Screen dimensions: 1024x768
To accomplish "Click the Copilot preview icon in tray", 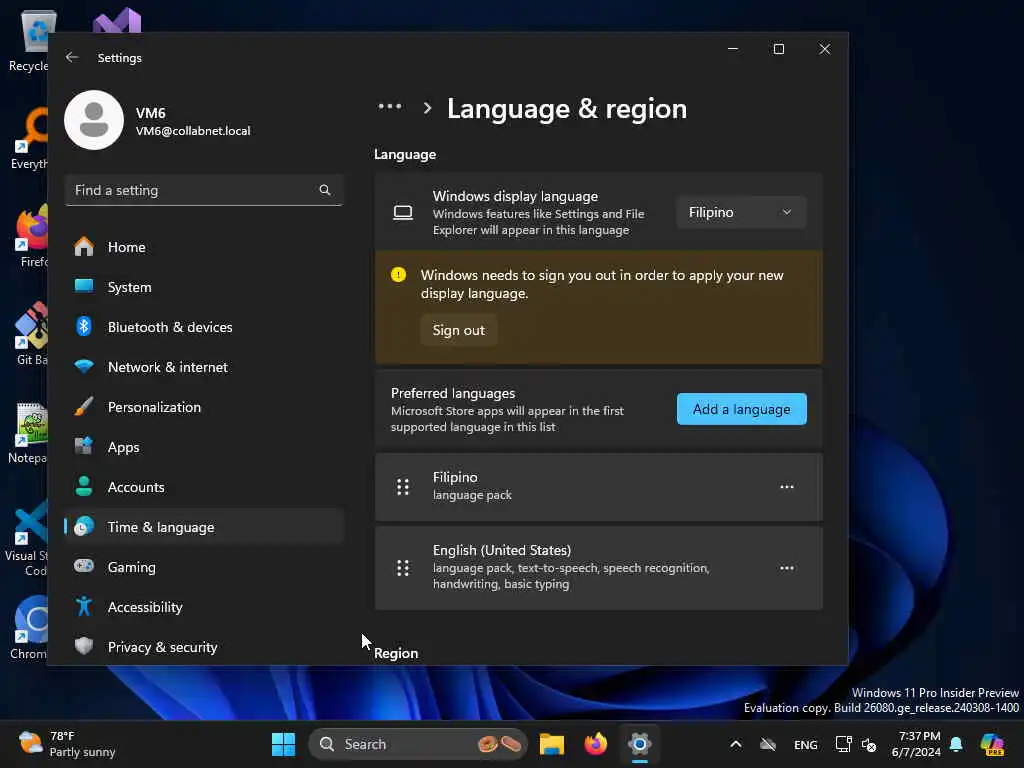I will [x=992, y=744].
